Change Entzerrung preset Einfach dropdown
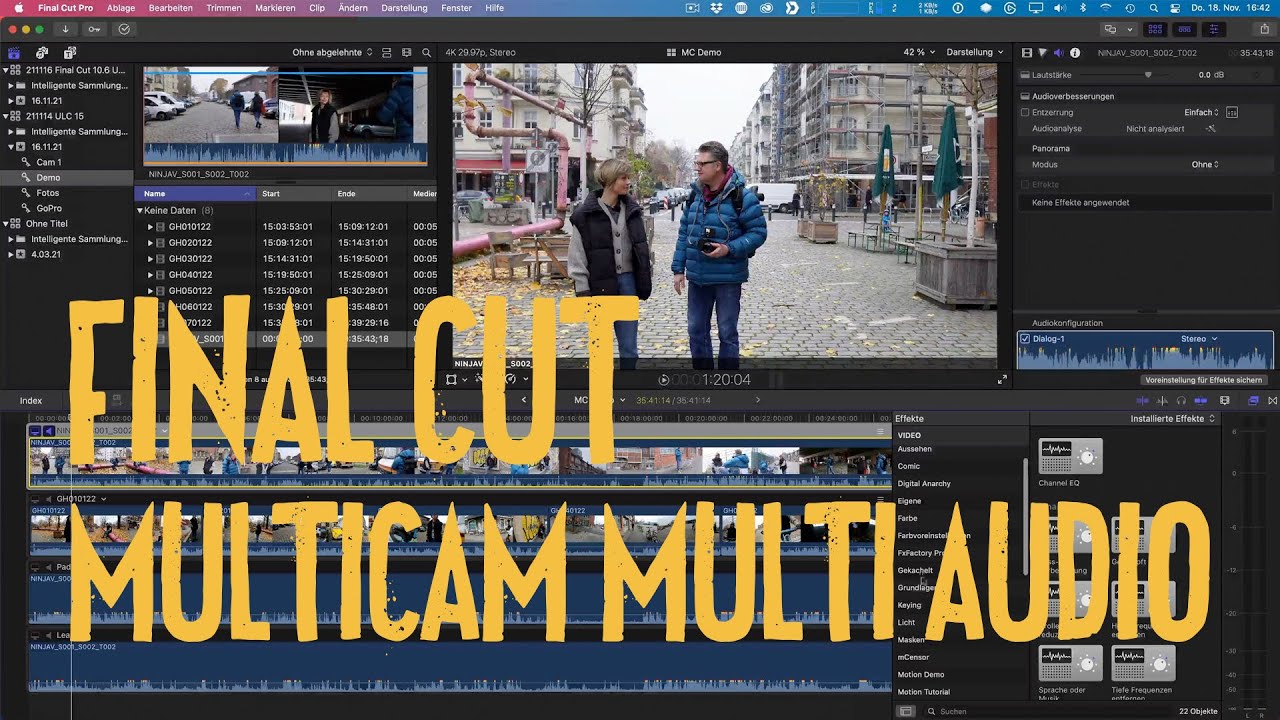The image size is (1280, 720). click(x=1202, y=113)
